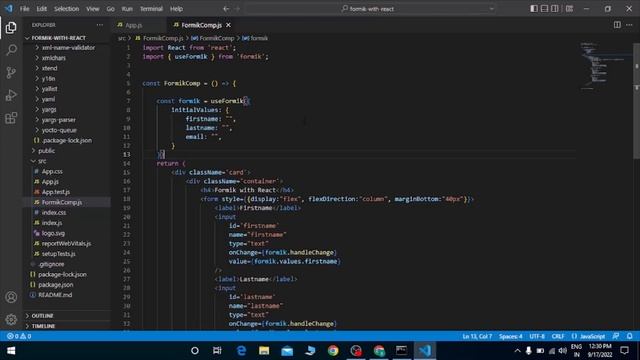Open the Explorer view in activity bar

pos(11,27)
